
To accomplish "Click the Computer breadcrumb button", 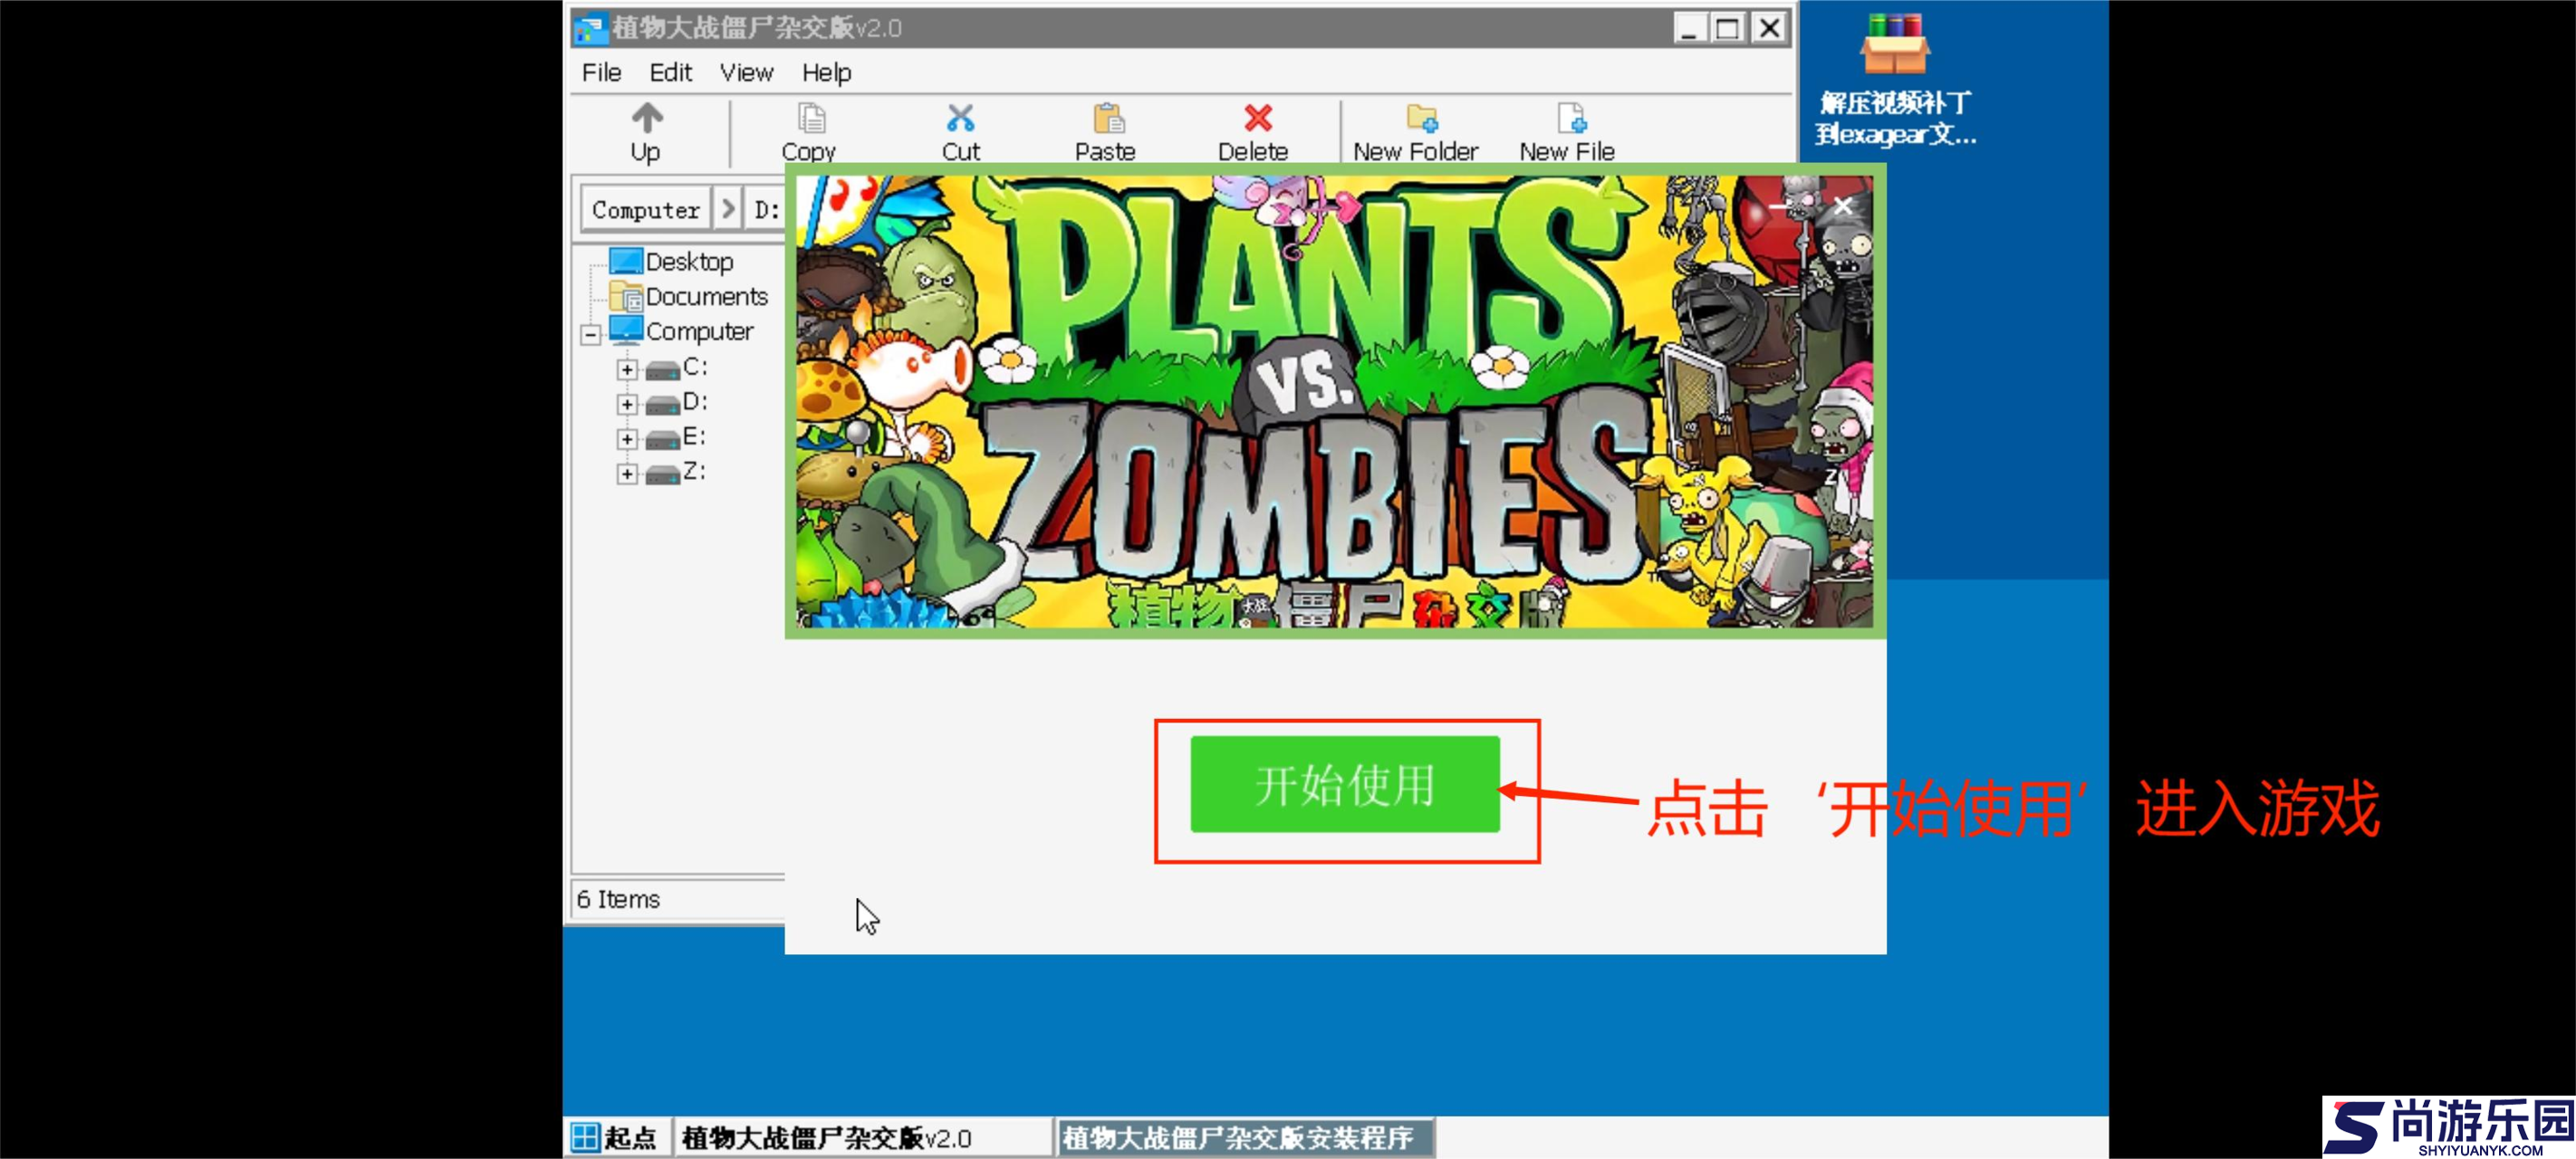I will (646, 209).
